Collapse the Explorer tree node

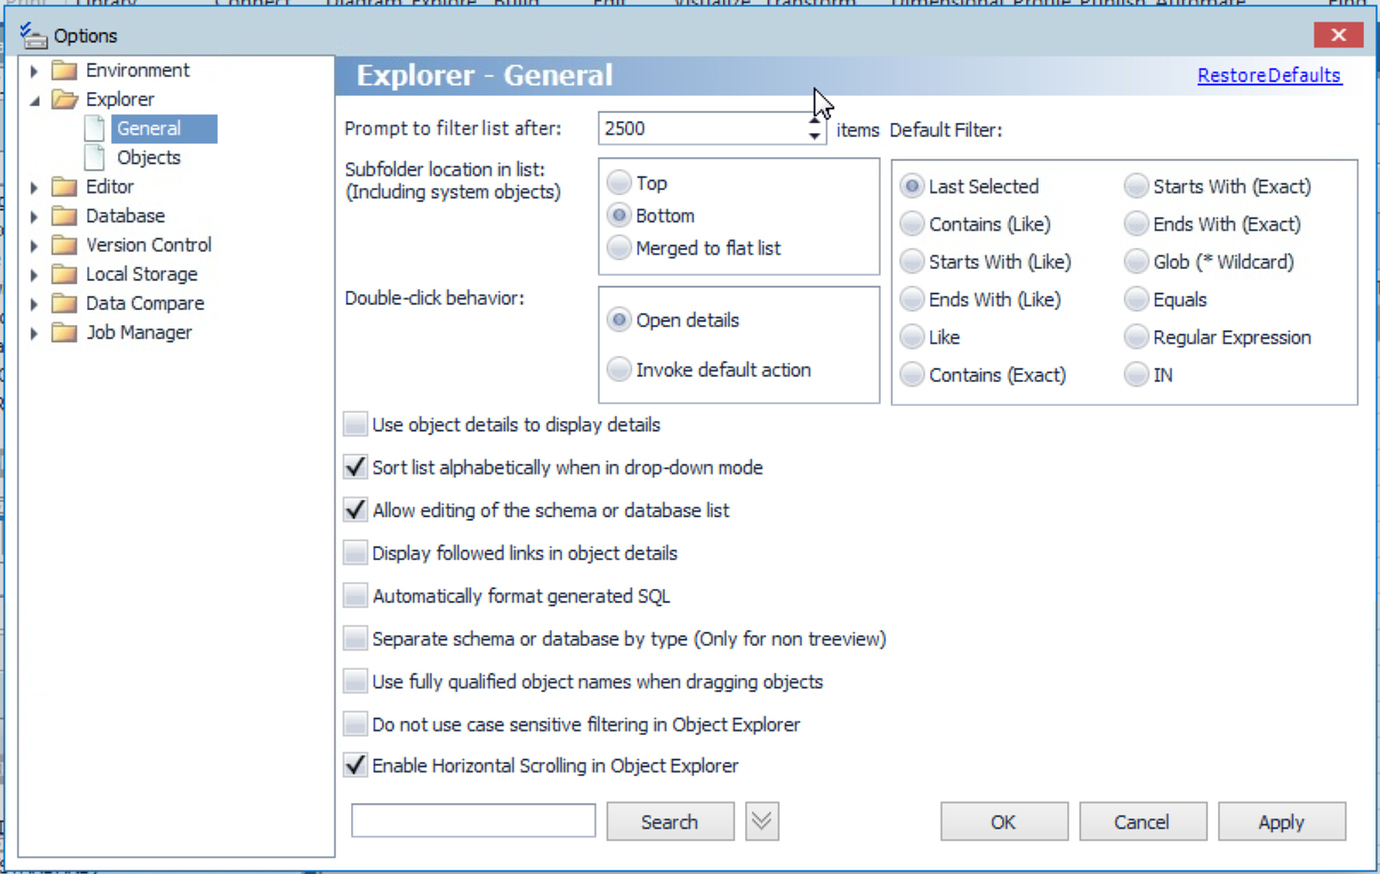34,99
